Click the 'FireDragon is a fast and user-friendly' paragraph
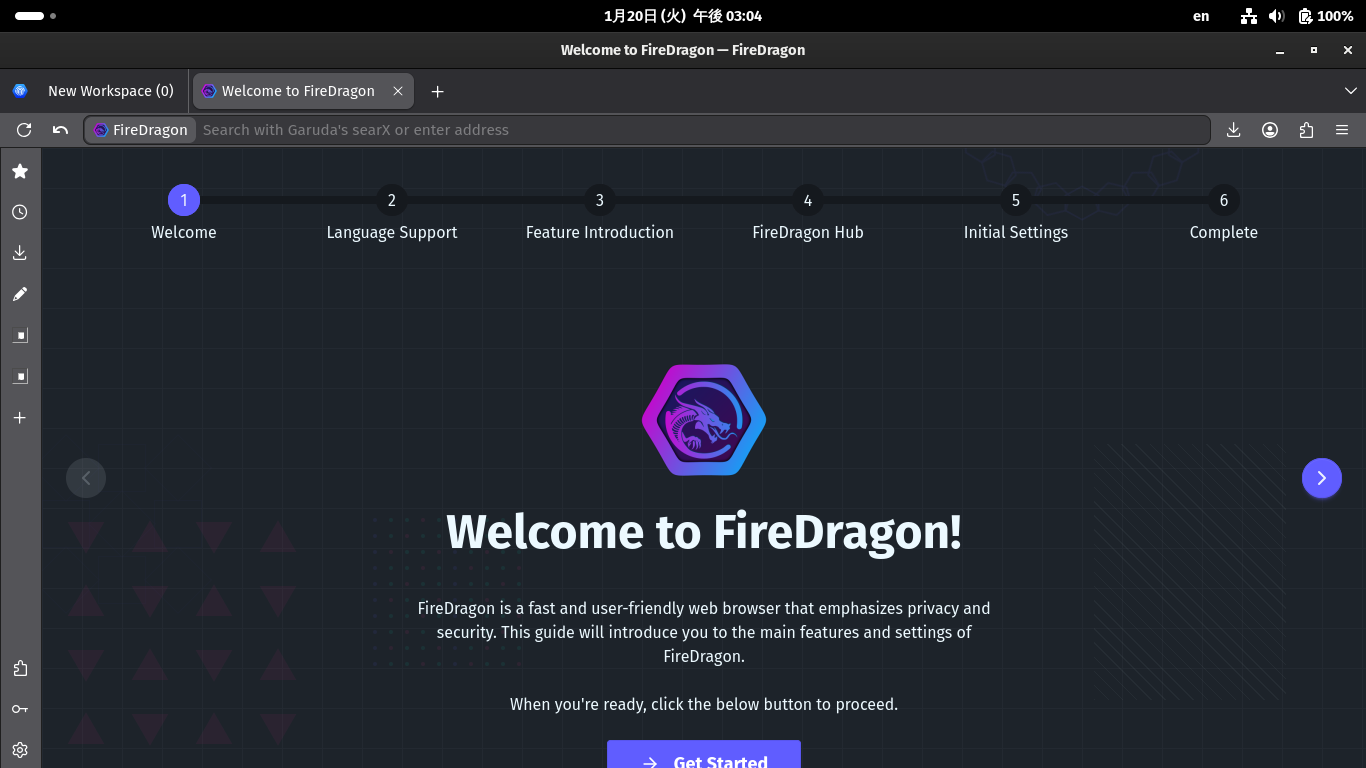This screenshot has height=768, width=1366. pyautogui.click(x=704, y=632)
